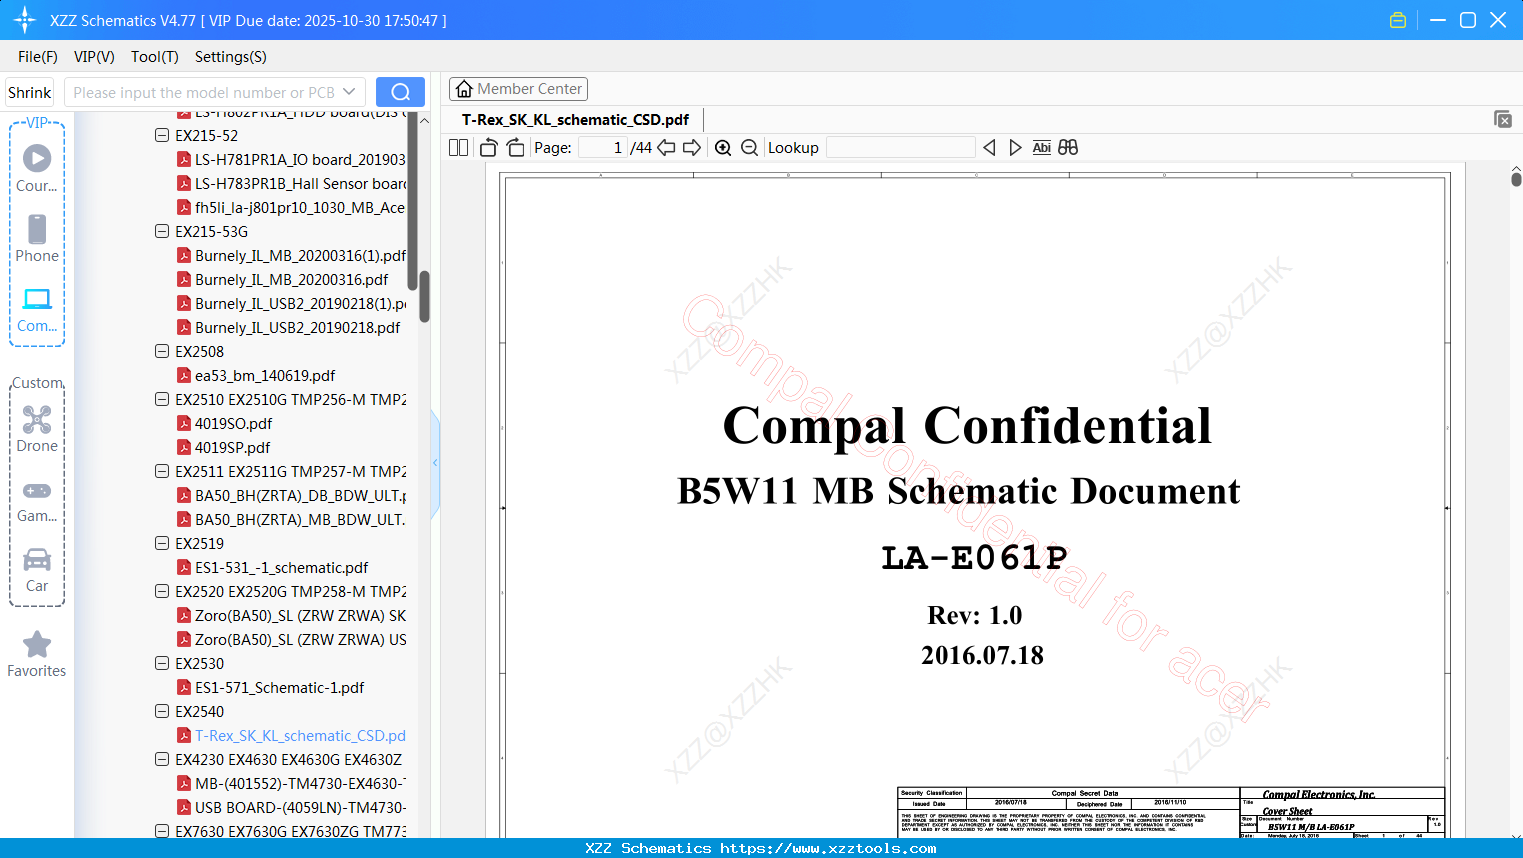Select the Computer category icon
Viewport: 1523px width, 858px height.
[37, 299]
